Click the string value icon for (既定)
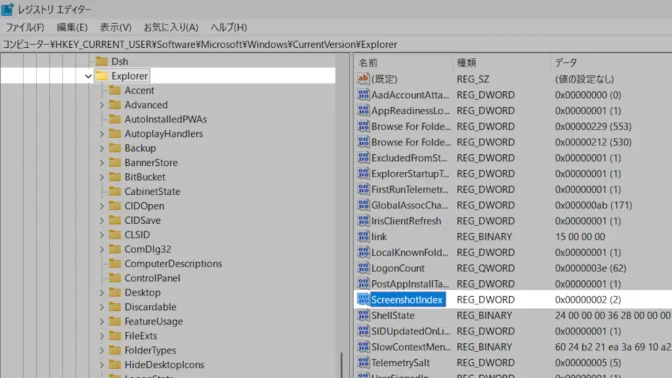Image resolution: width=672 pixels, height=378 pixels. [x=363, y=79]
